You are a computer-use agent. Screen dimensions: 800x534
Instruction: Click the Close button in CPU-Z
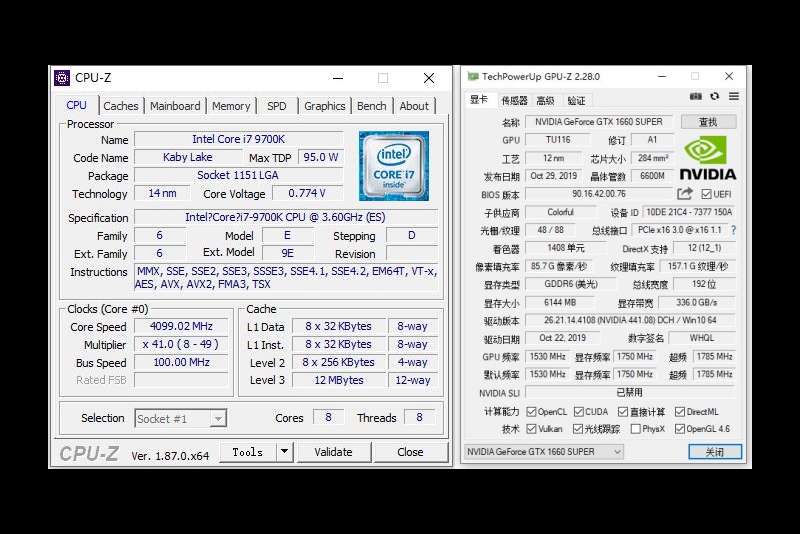[410, 452]
